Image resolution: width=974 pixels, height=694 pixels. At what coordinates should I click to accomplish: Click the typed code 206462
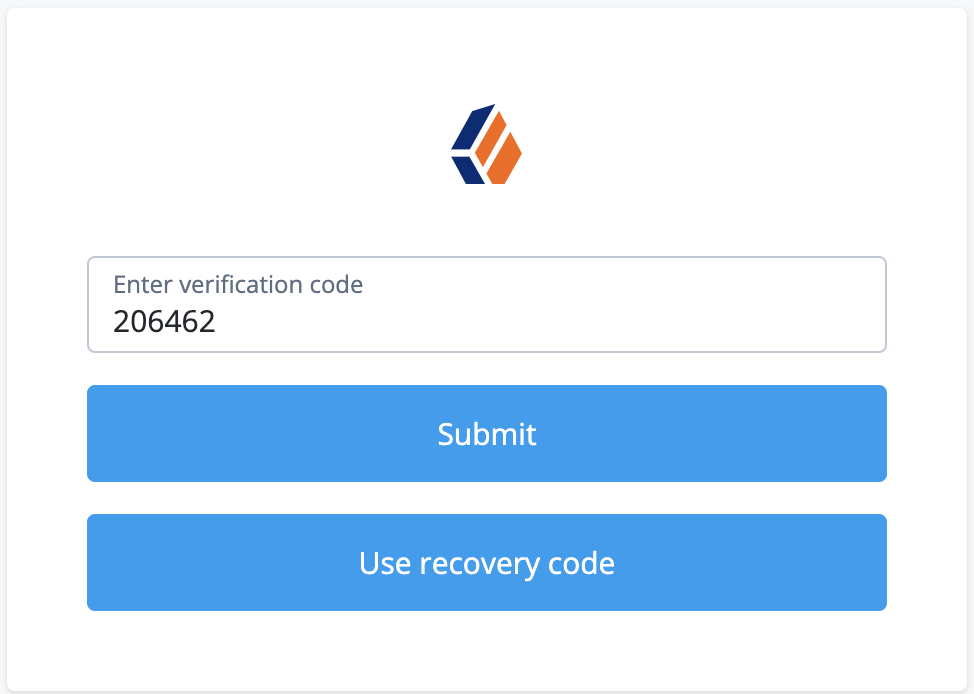(165, 322)
